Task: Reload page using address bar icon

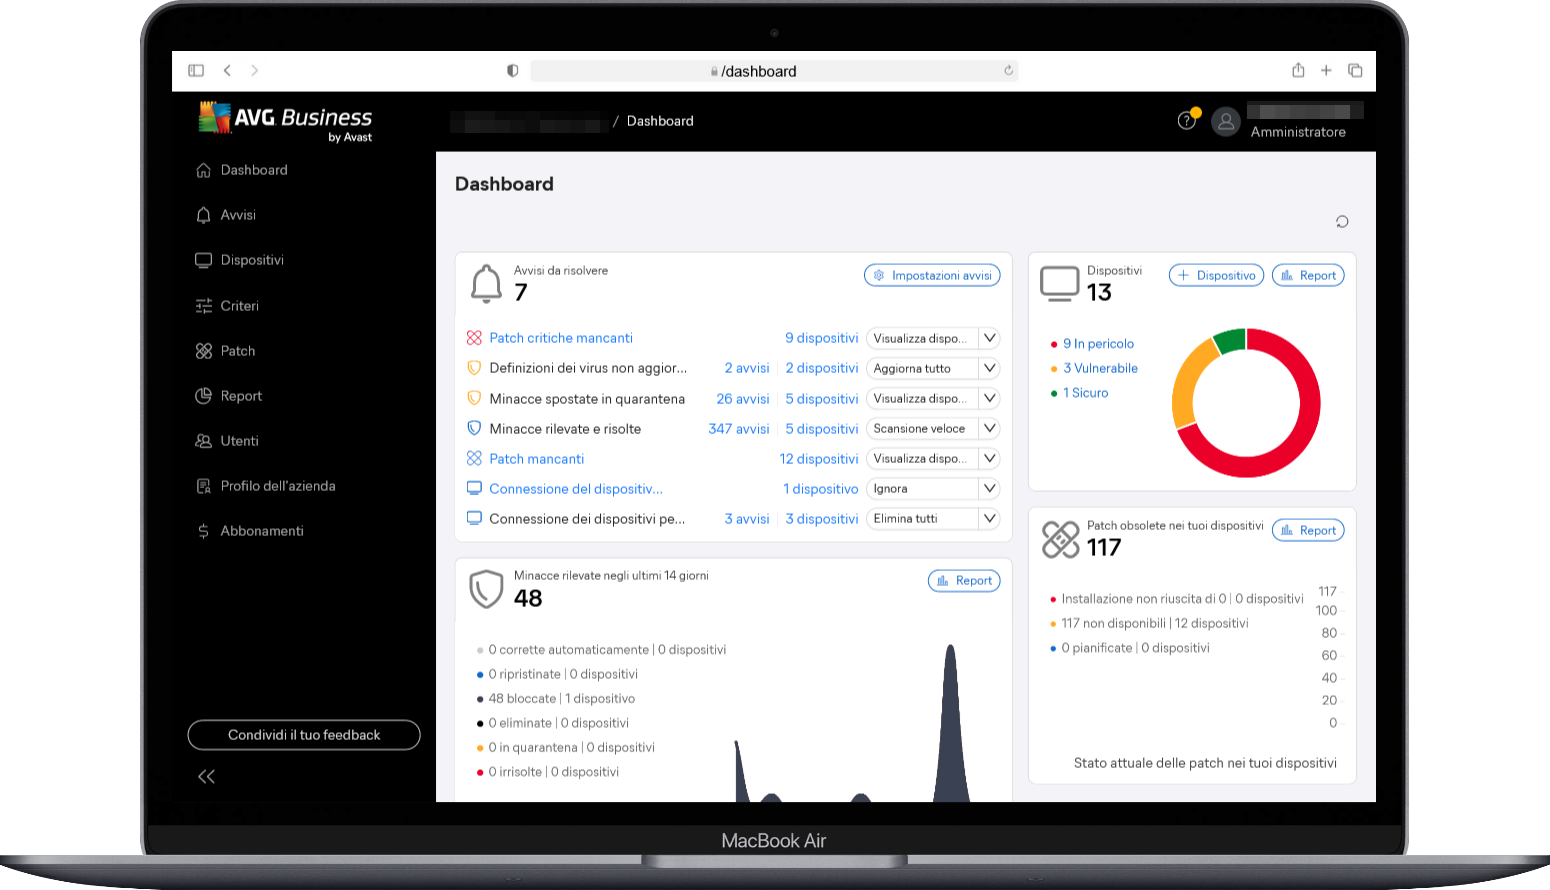Action: (1008, 70)
